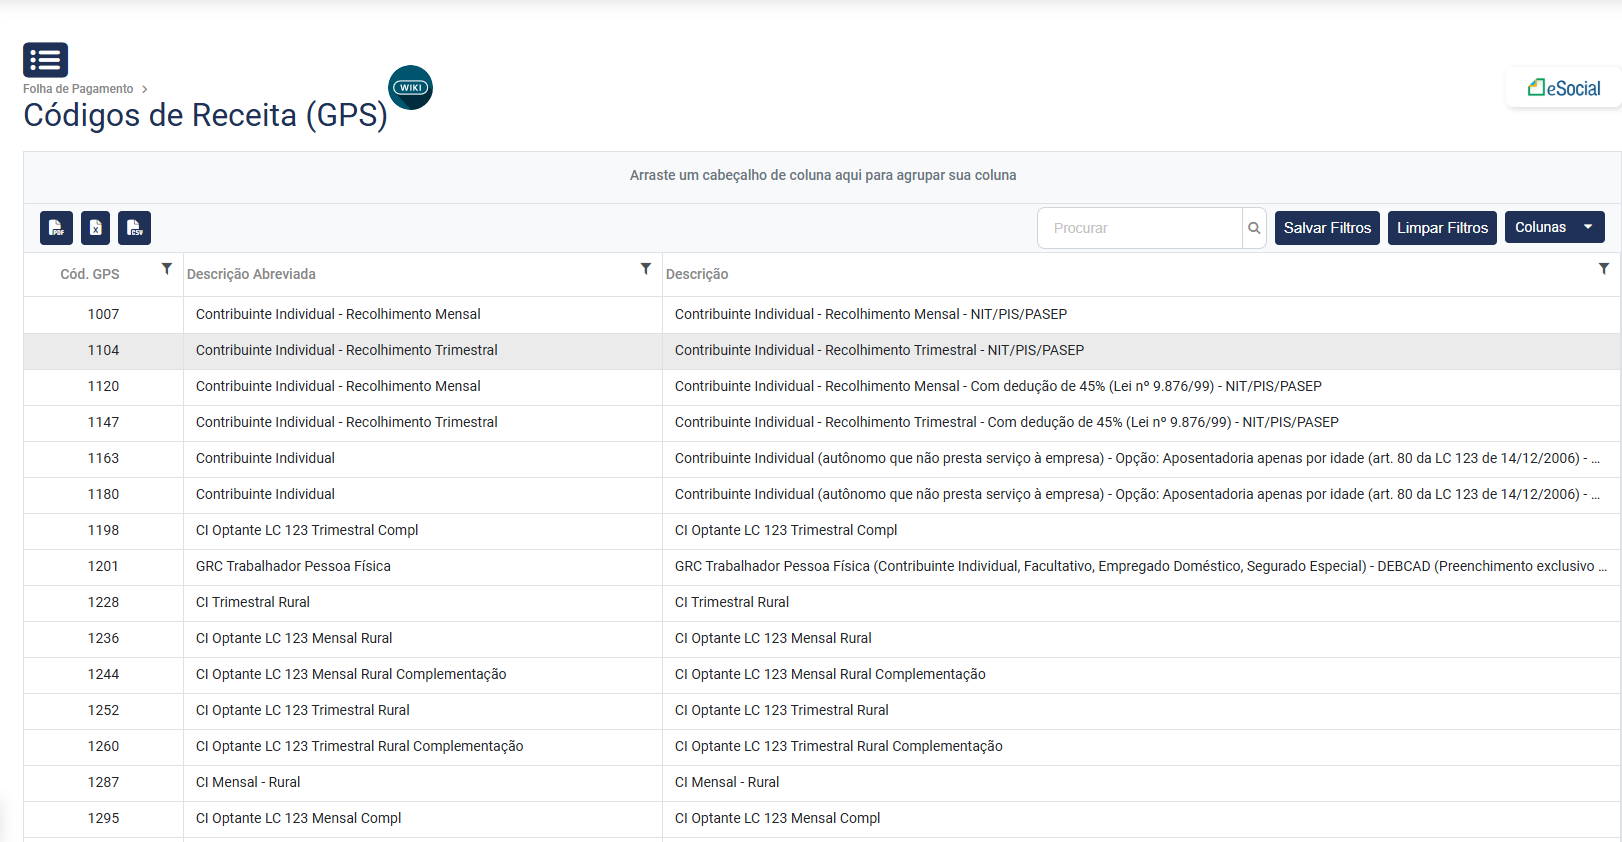Image resolution: width=1622 pixels, height=842 pixels.
Task: Export table as CSV file
Action: [134, 228]
